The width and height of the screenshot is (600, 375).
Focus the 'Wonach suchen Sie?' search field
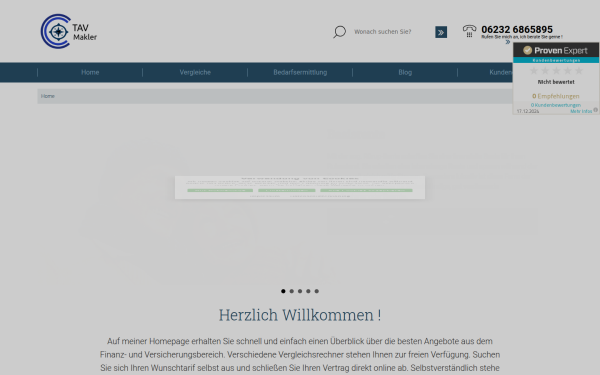pos(391,32)
